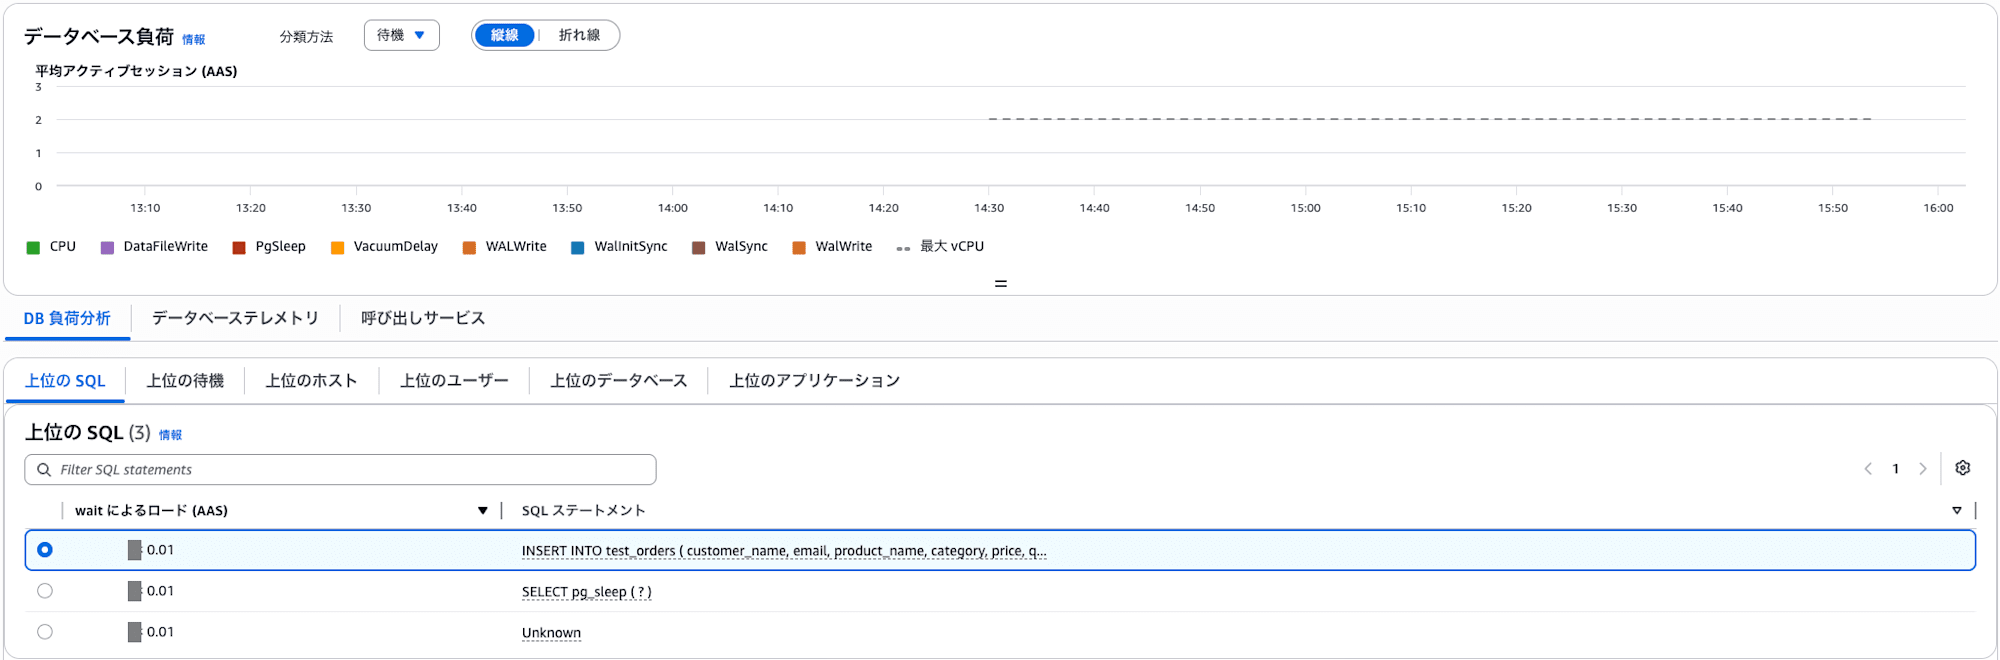
Task: Click load bar of INSERT row
Action: click(x=135, y=550)
